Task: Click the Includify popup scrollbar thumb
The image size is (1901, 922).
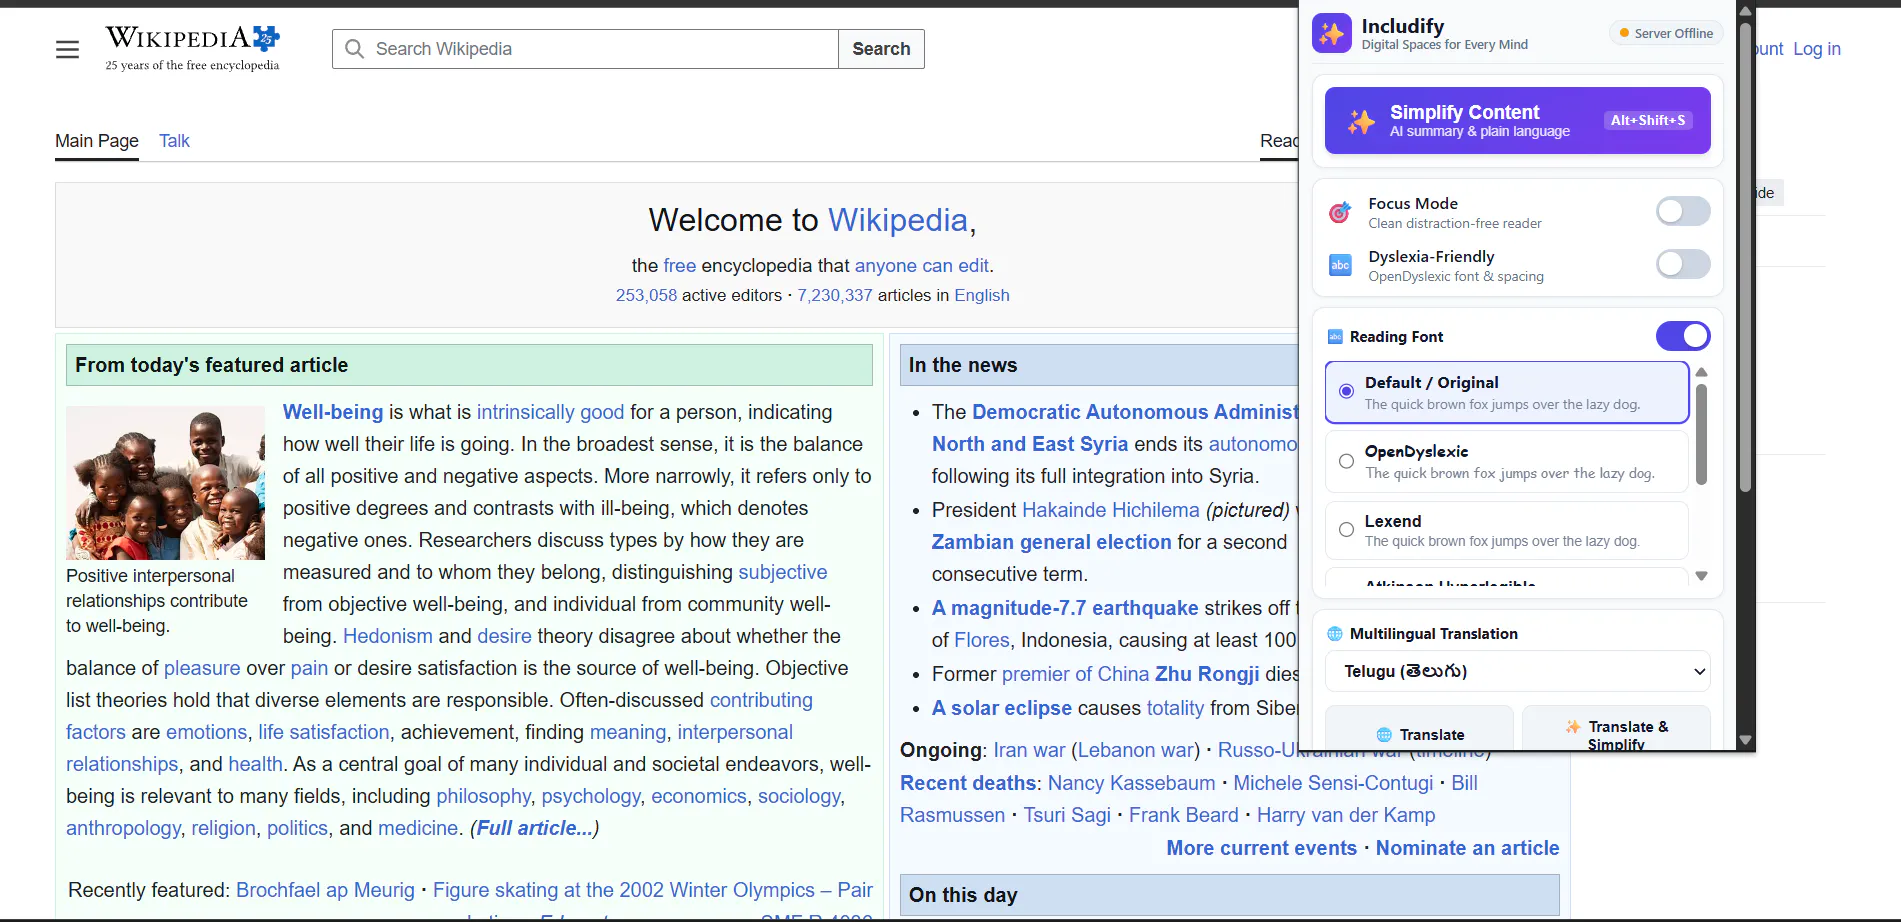Action: coord(1745,258)
